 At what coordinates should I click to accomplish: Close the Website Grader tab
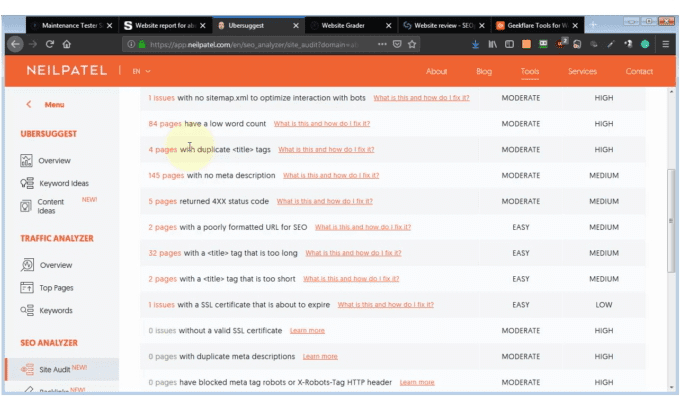389,26
